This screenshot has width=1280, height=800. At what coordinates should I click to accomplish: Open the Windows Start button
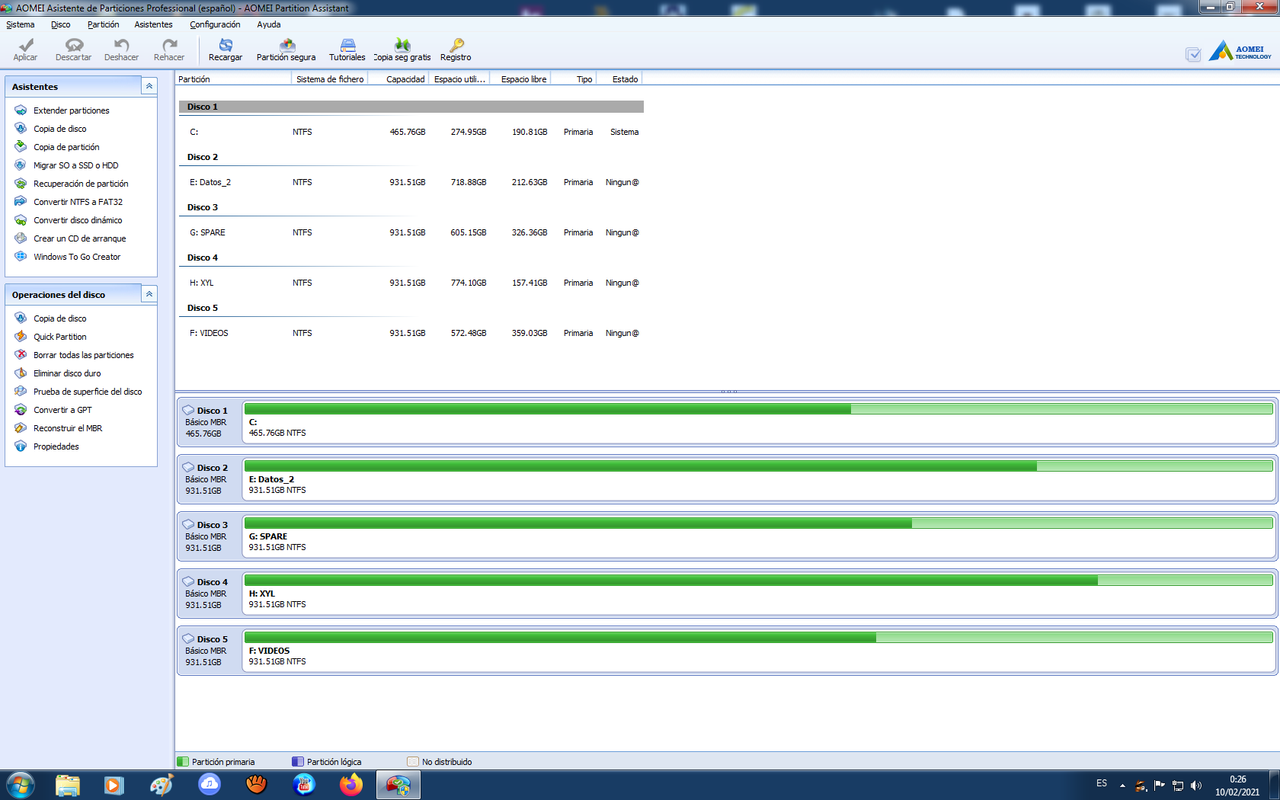tap(19, 784)
